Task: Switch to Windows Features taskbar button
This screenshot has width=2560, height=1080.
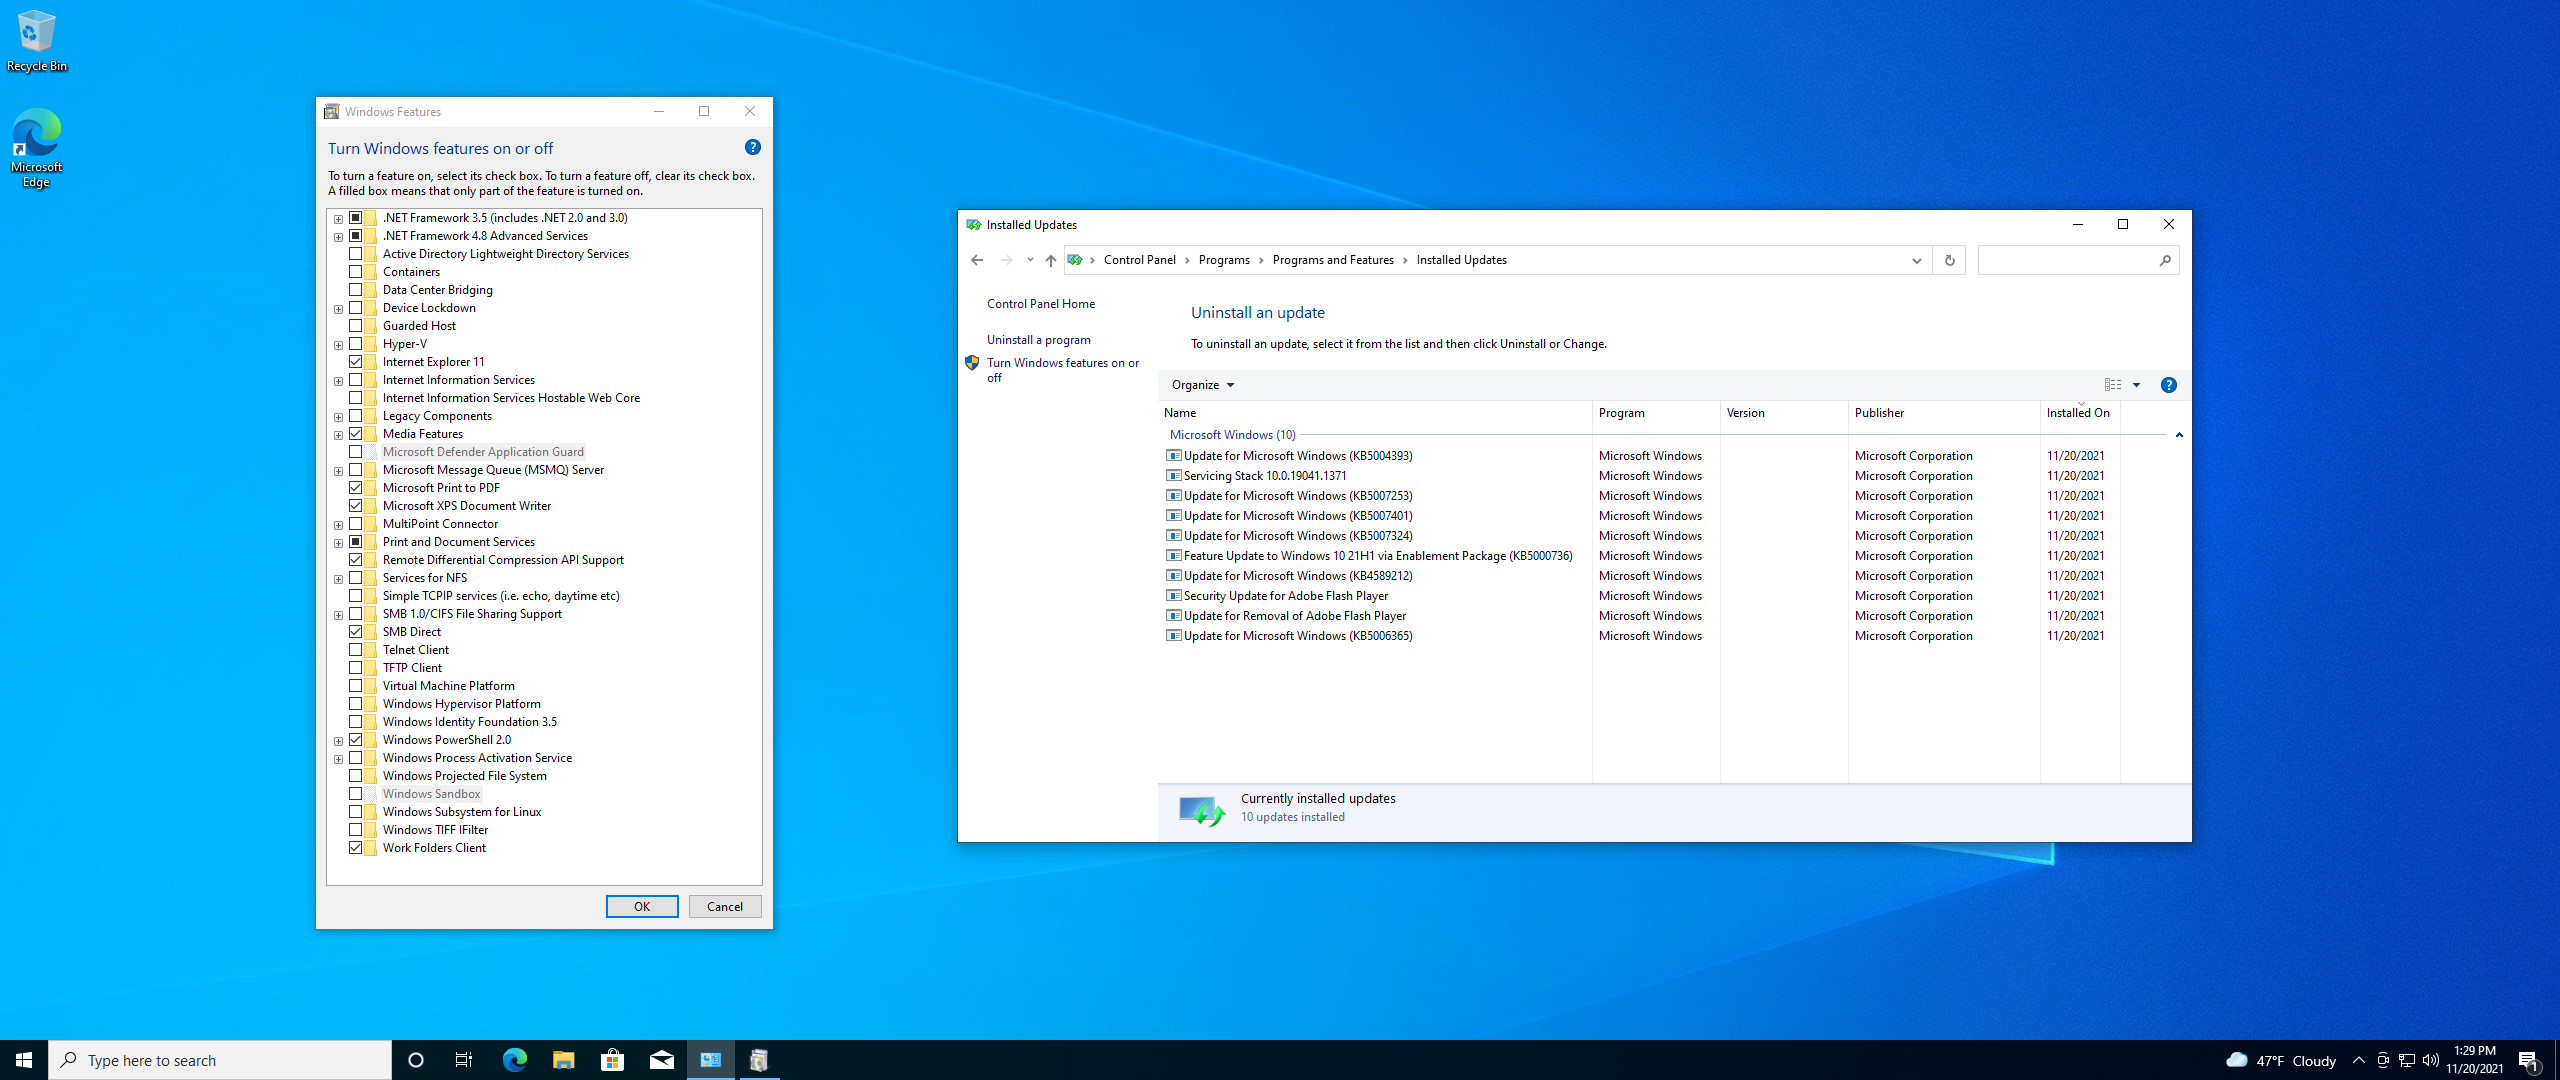Action: [759, 1060]
